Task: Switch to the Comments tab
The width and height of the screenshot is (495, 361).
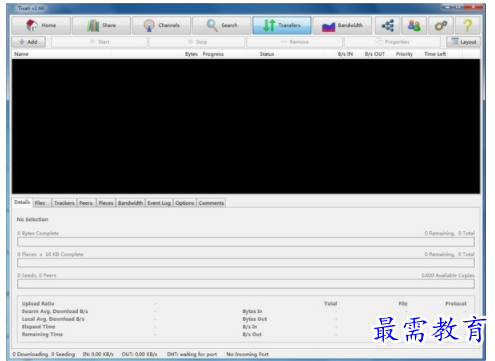Action: 211,203
